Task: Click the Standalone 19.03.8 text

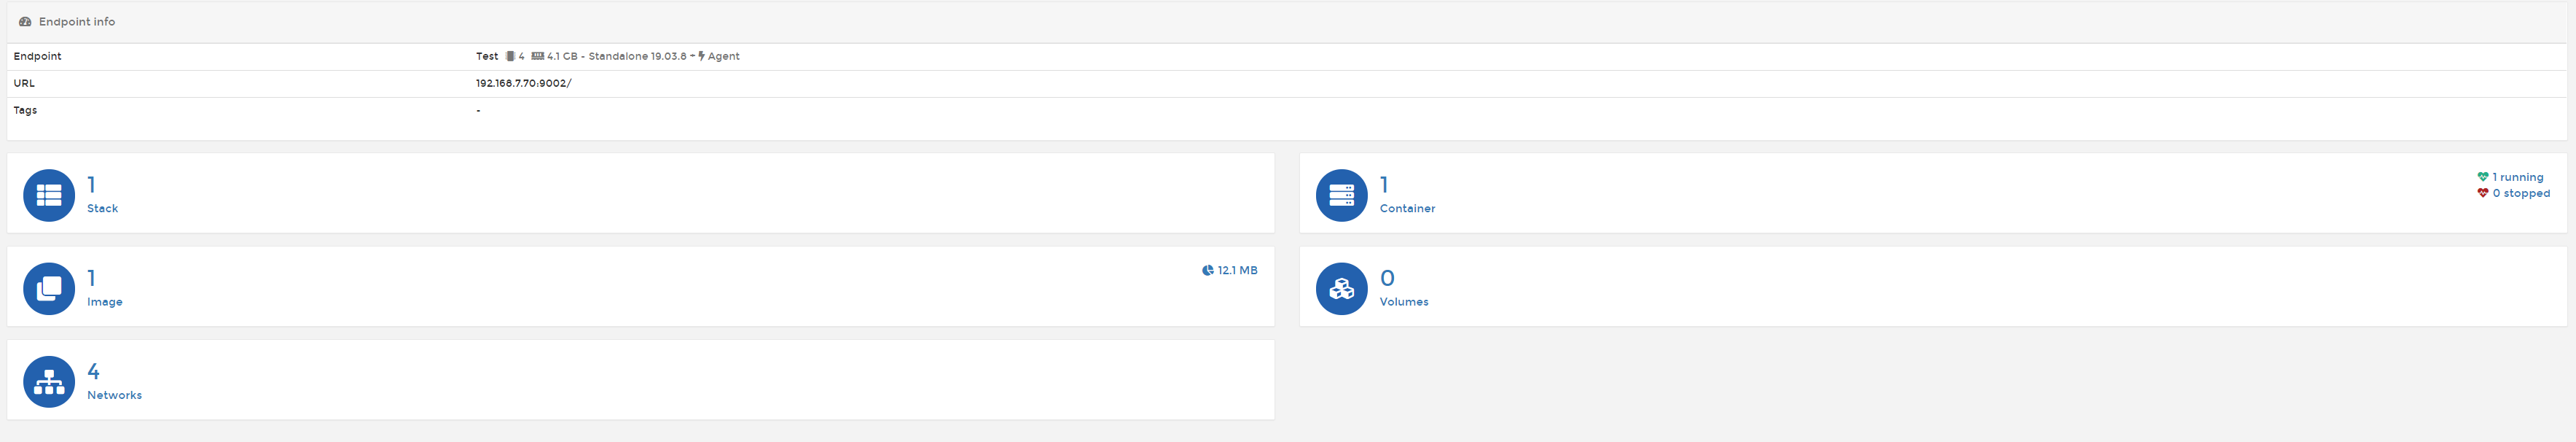Action: tap(637, 56)
